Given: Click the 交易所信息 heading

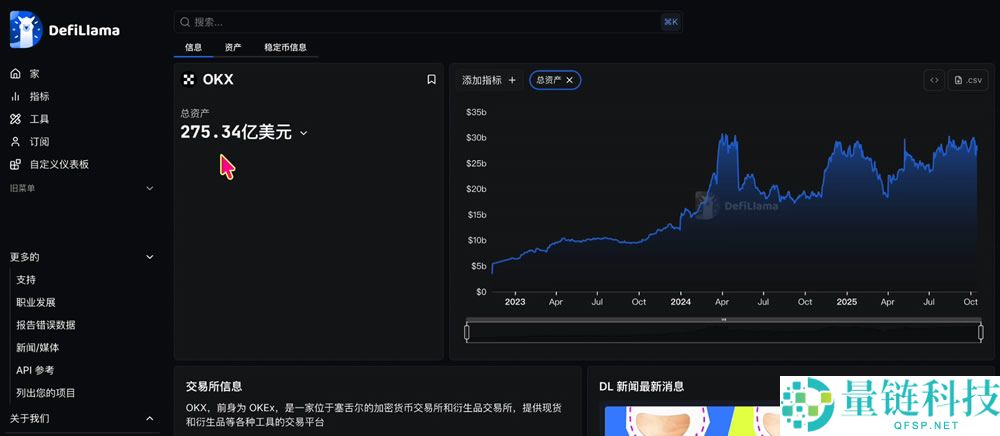Looking at the screenshot, I should [214, 386].
